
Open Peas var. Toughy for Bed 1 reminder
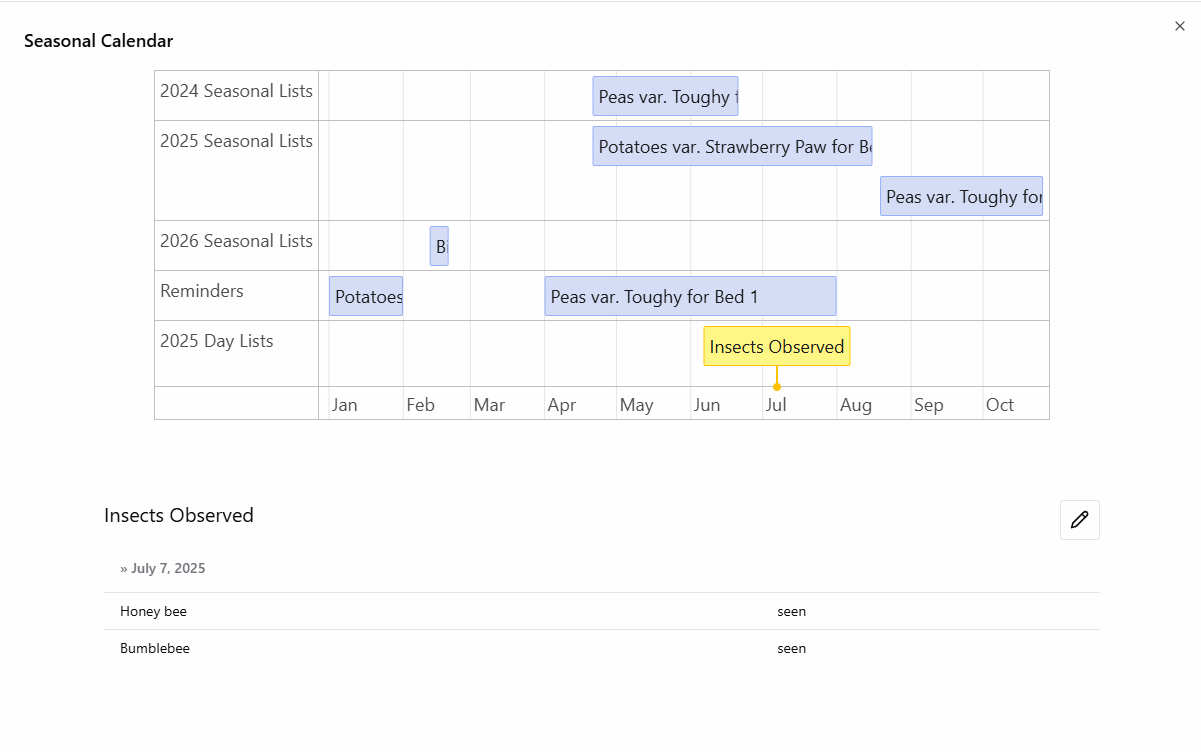point(690,296)
